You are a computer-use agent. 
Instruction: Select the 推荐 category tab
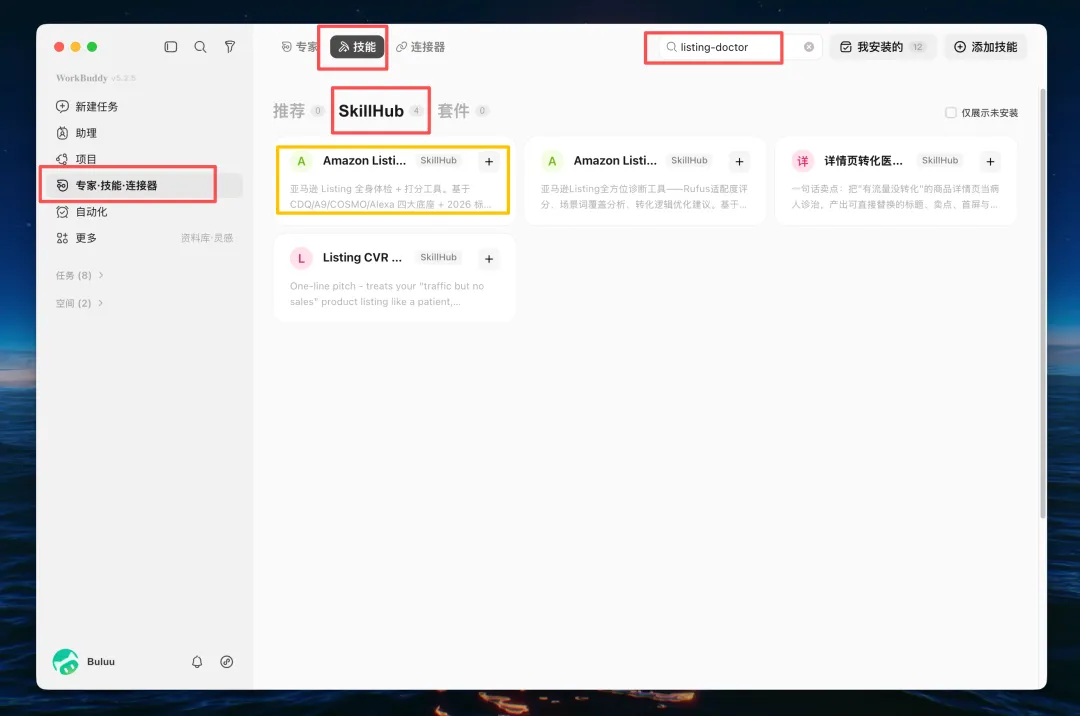pos(298,111)
